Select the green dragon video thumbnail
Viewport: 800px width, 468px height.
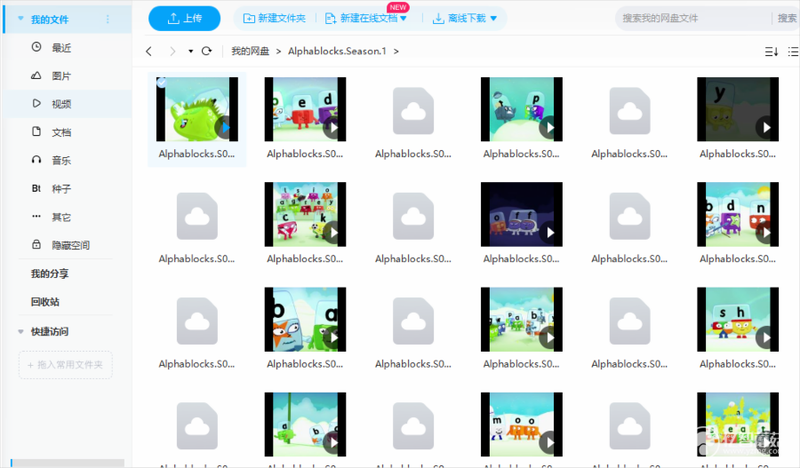pyautogui.click(x=197, y=109)
